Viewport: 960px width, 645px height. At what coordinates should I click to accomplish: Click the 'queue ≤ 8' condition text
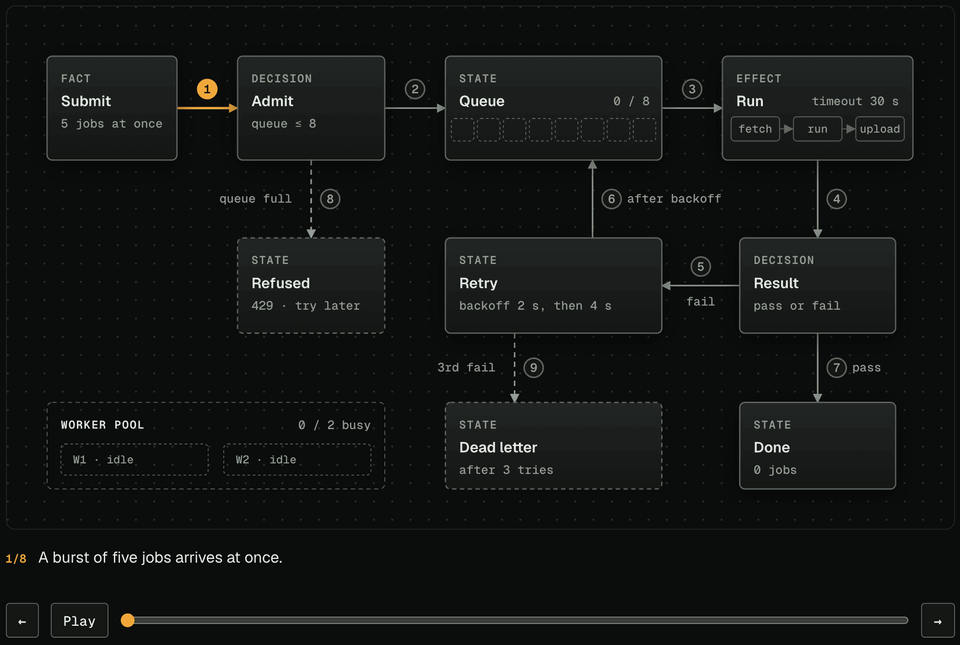283,124
